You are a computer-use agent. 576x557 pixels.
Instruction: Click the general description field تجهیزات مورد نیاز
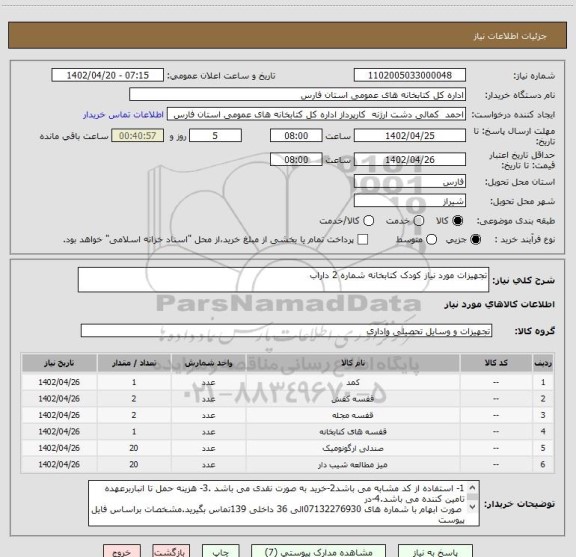283,280
